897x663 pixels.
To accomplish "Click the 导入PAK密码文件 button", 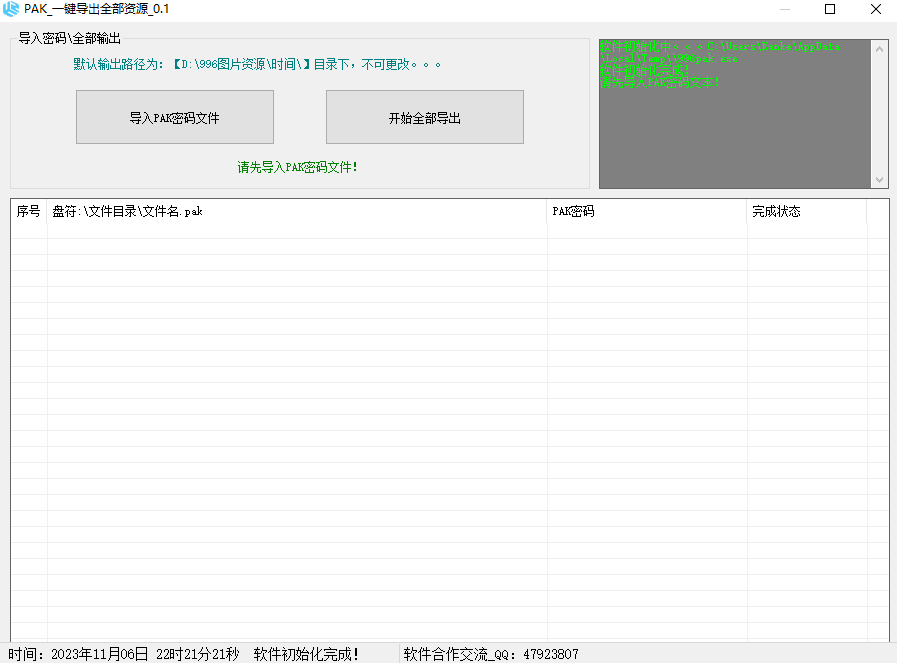I will 174,117.
